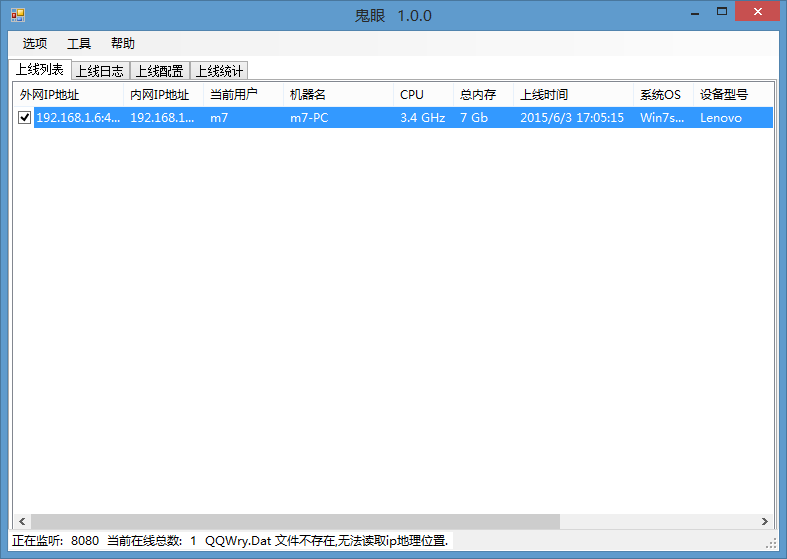Open the 帮助 menu
The width and height of the screenshot is (787, 559).
pos(123,44)
